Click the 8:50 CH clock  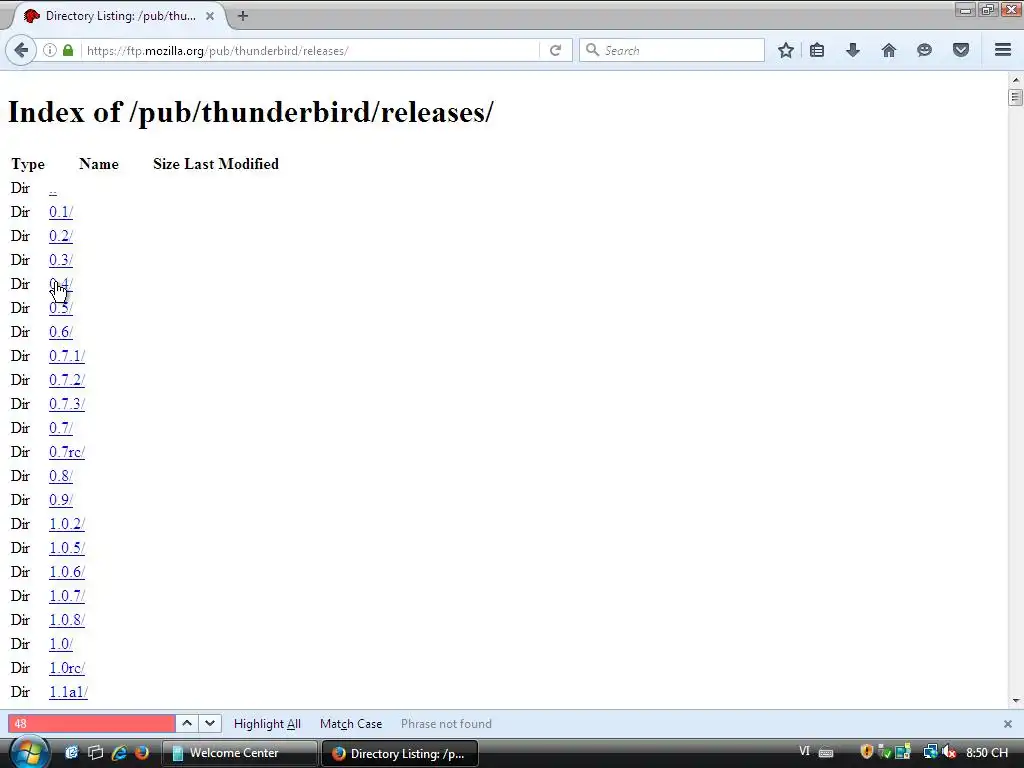click(x=987, y=752)
